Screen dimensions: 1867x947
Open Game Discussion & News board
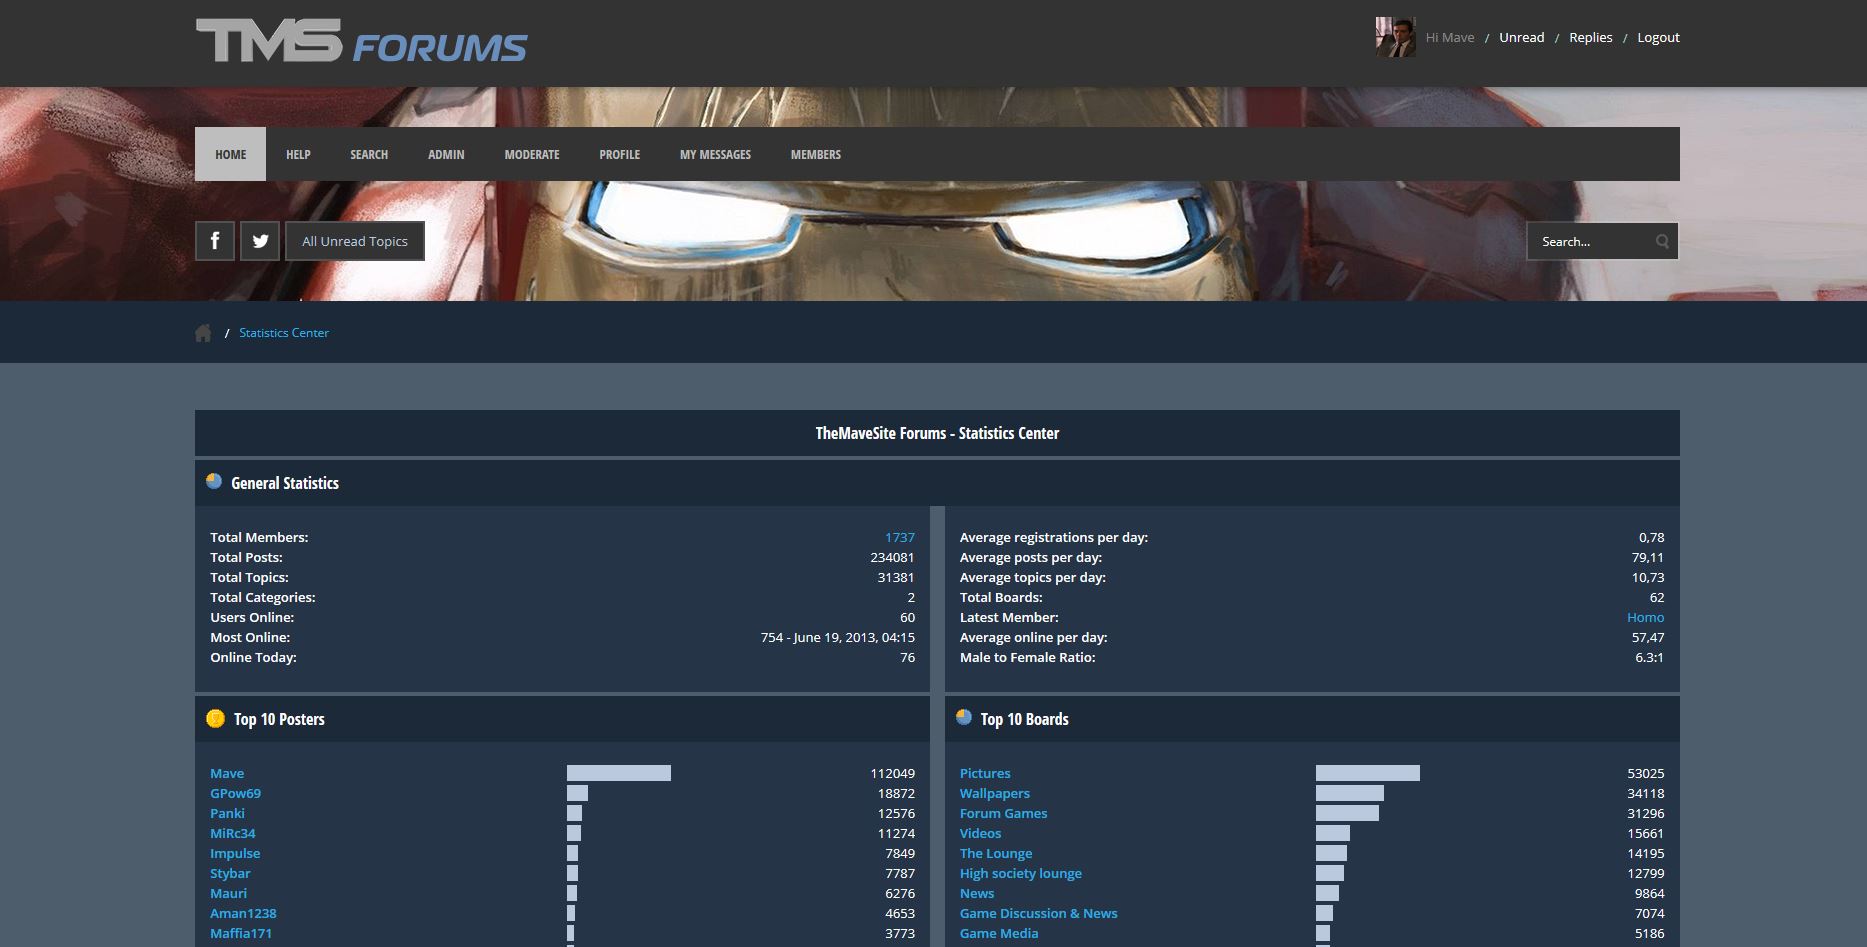tap(1039, 913)
